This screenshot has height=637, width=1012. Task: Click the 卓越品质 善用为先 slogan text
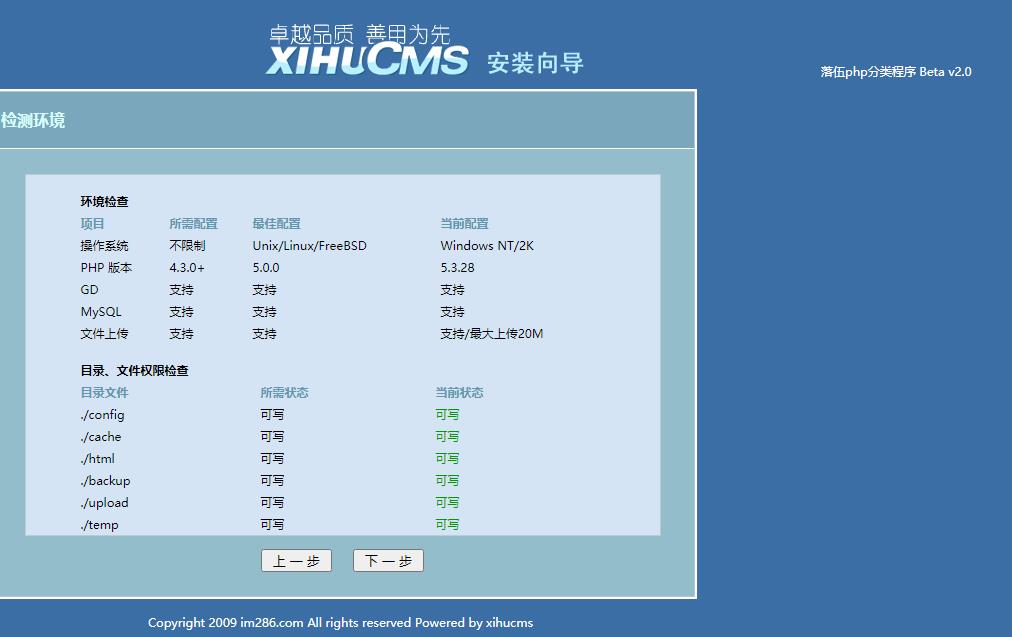click(359, 34)
